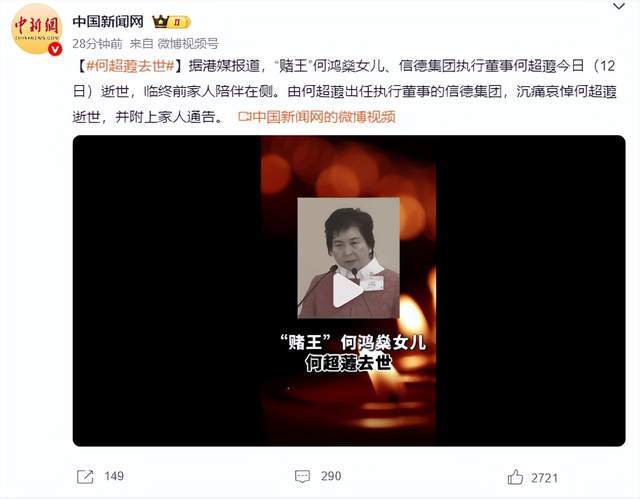
Task: Open the 中国新闻网 profile avatar
Action: 37,28
